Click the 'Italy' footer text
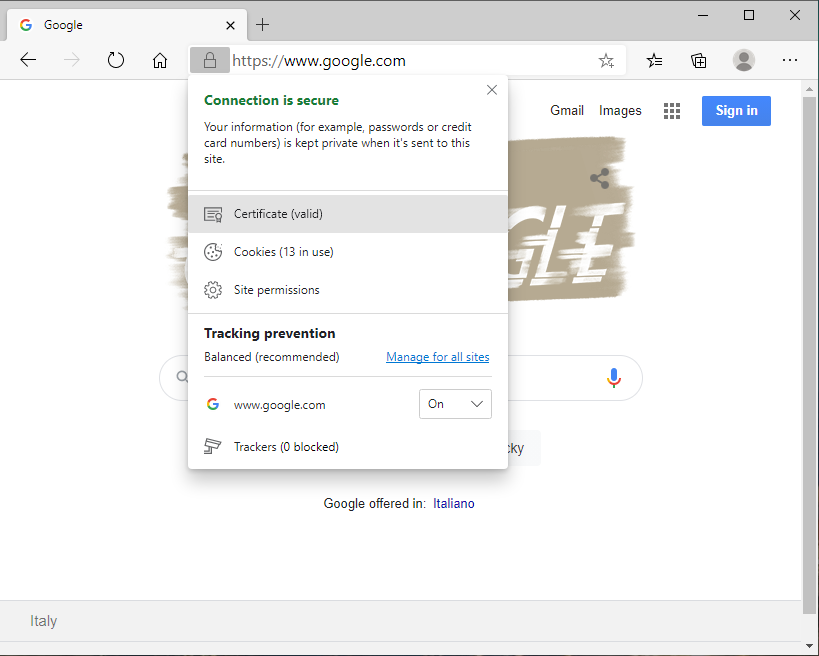The height and width of the screenshot is (656, 819). (43, 620)
